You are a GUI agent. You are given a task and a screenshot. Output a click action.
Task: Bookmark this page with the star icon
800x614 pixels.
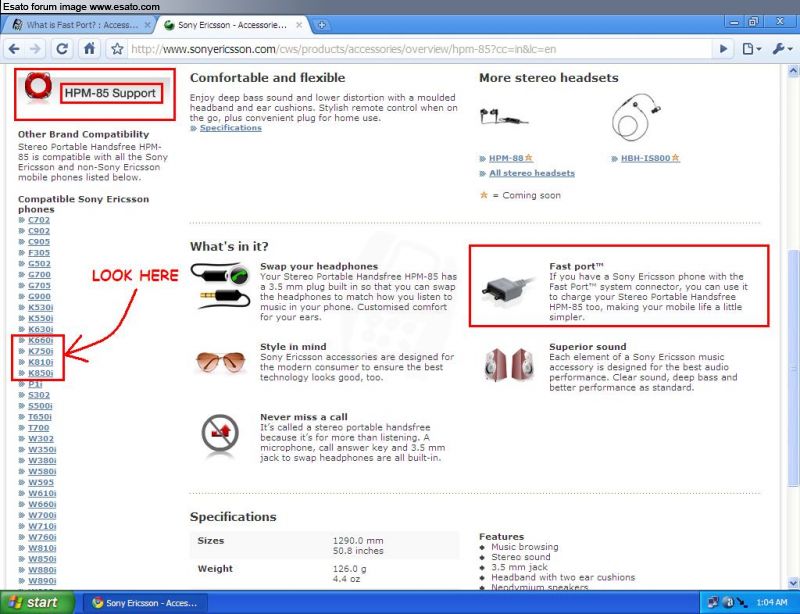(x=117, y=49)
